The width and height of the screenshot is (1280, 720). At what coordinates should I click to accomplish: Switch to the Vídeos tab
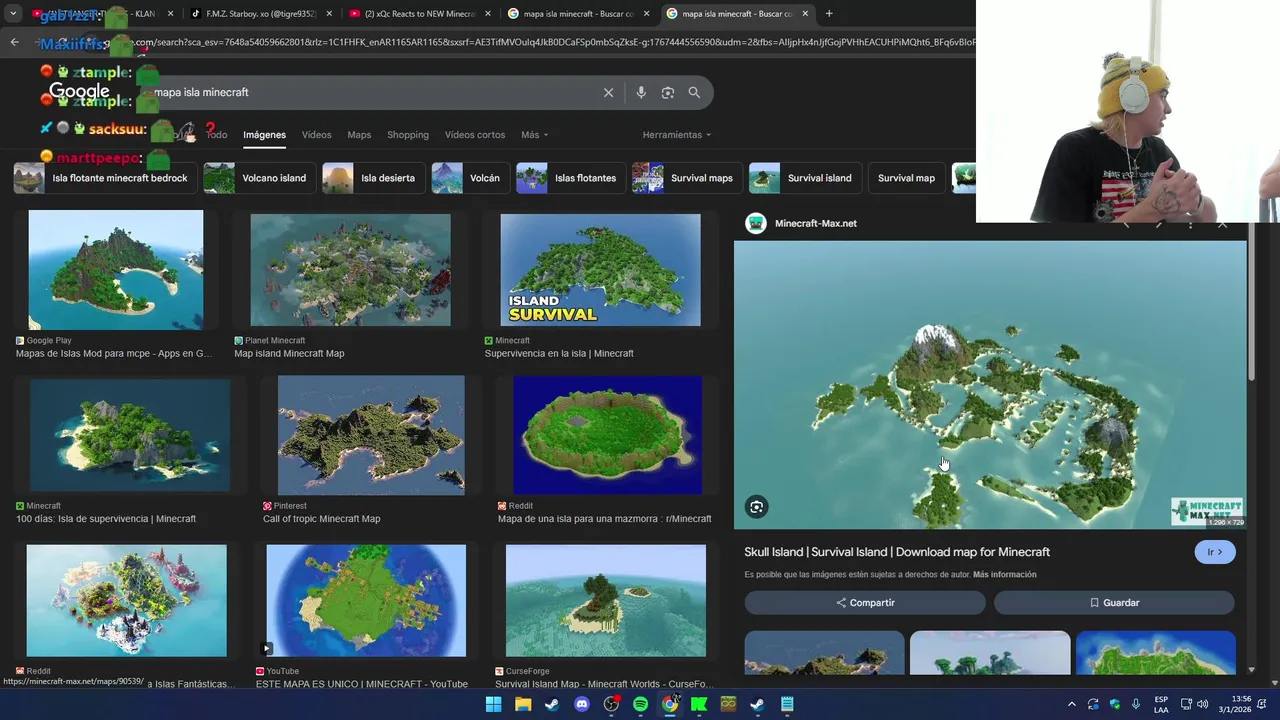(316, 135)
